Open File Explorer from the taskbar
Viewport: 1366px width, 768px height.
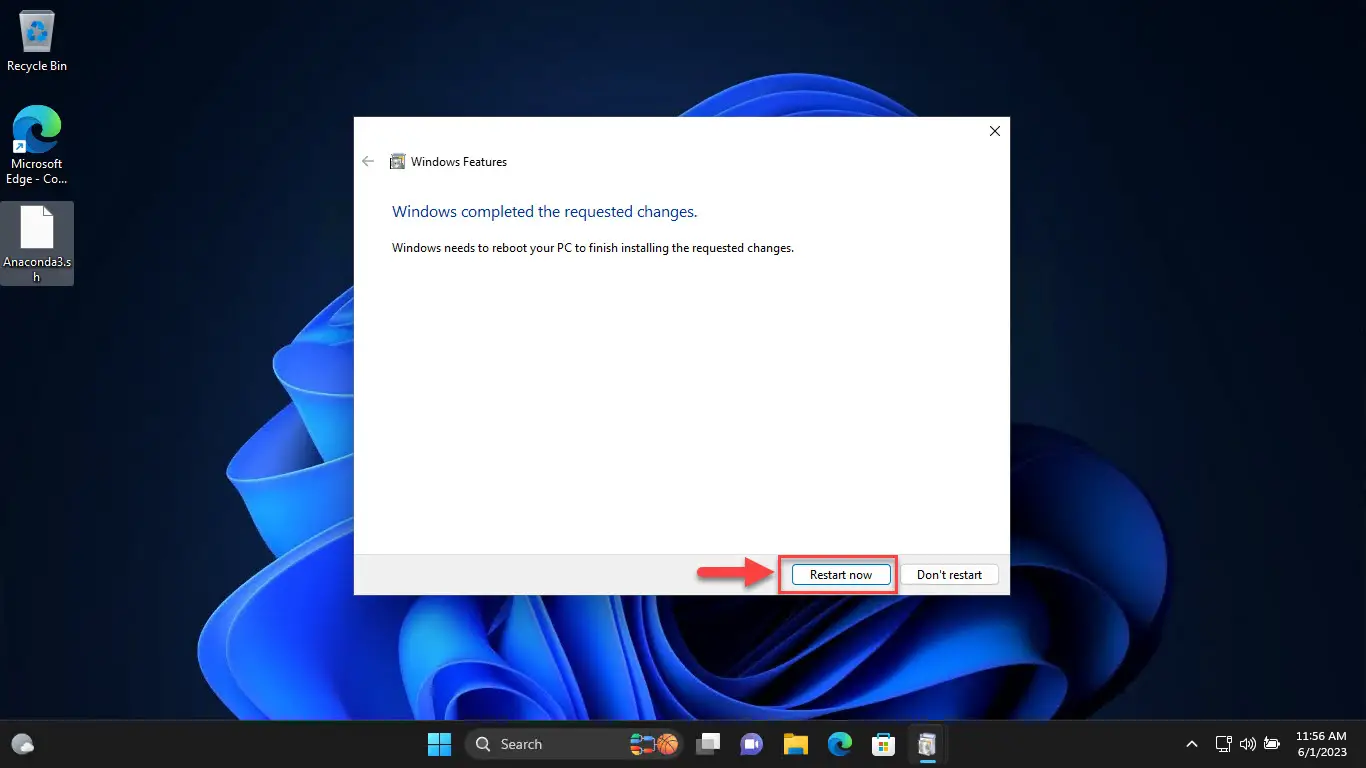point(795,744)
